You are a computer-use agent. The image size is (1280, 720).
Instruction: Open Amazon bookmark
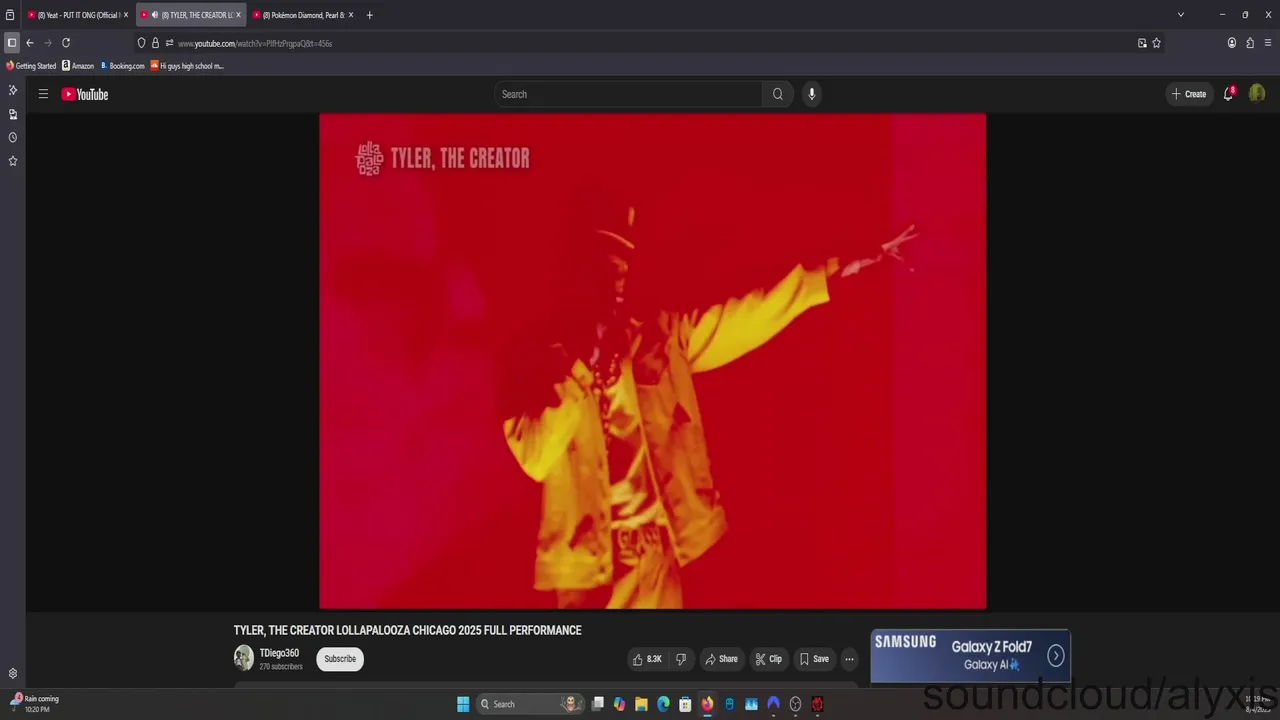[78, 66]
